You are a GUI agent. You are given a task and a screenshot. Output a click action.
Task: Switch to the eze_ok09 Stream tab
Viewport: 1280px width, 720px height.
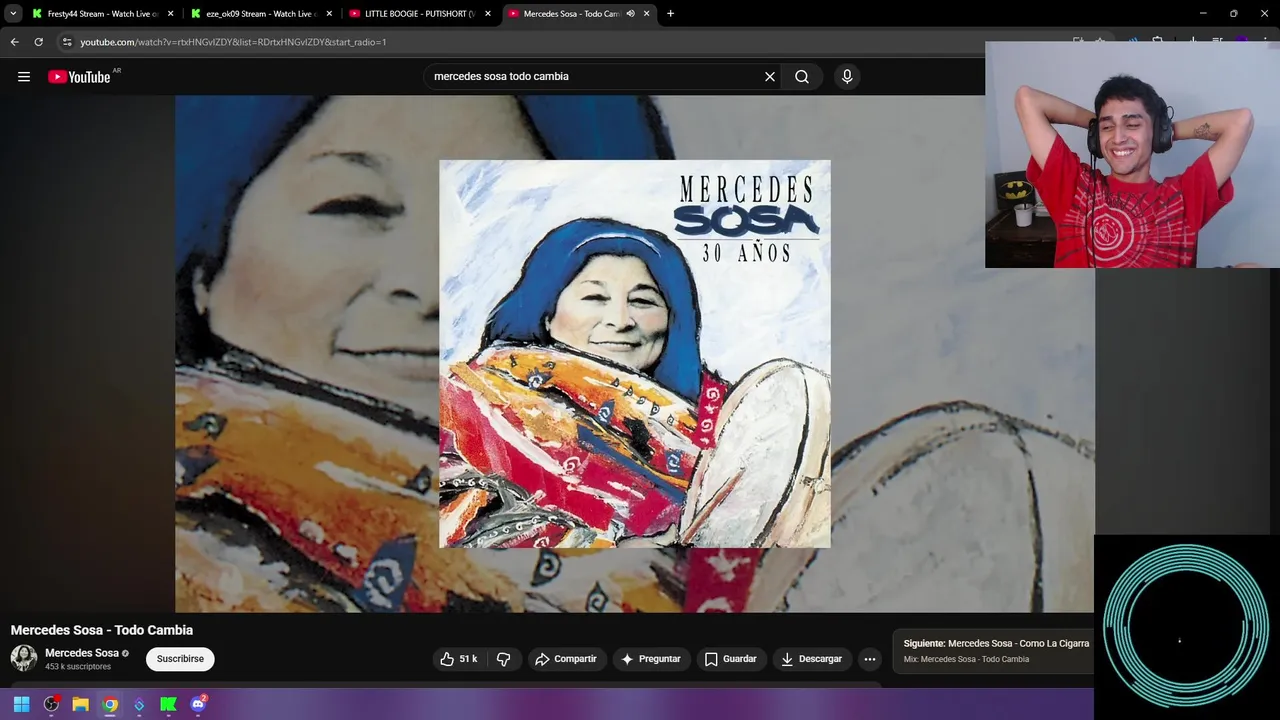(261, 14)
